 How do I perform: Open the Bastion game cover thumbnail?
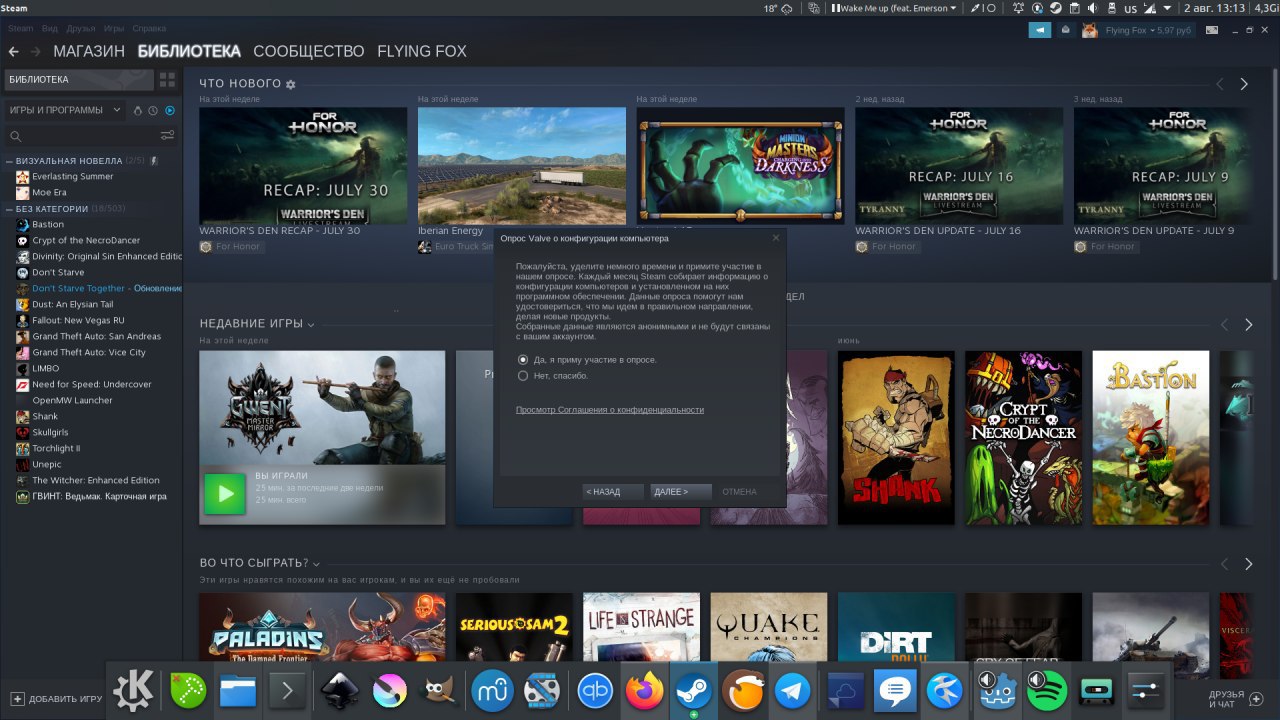point(1150,437)
